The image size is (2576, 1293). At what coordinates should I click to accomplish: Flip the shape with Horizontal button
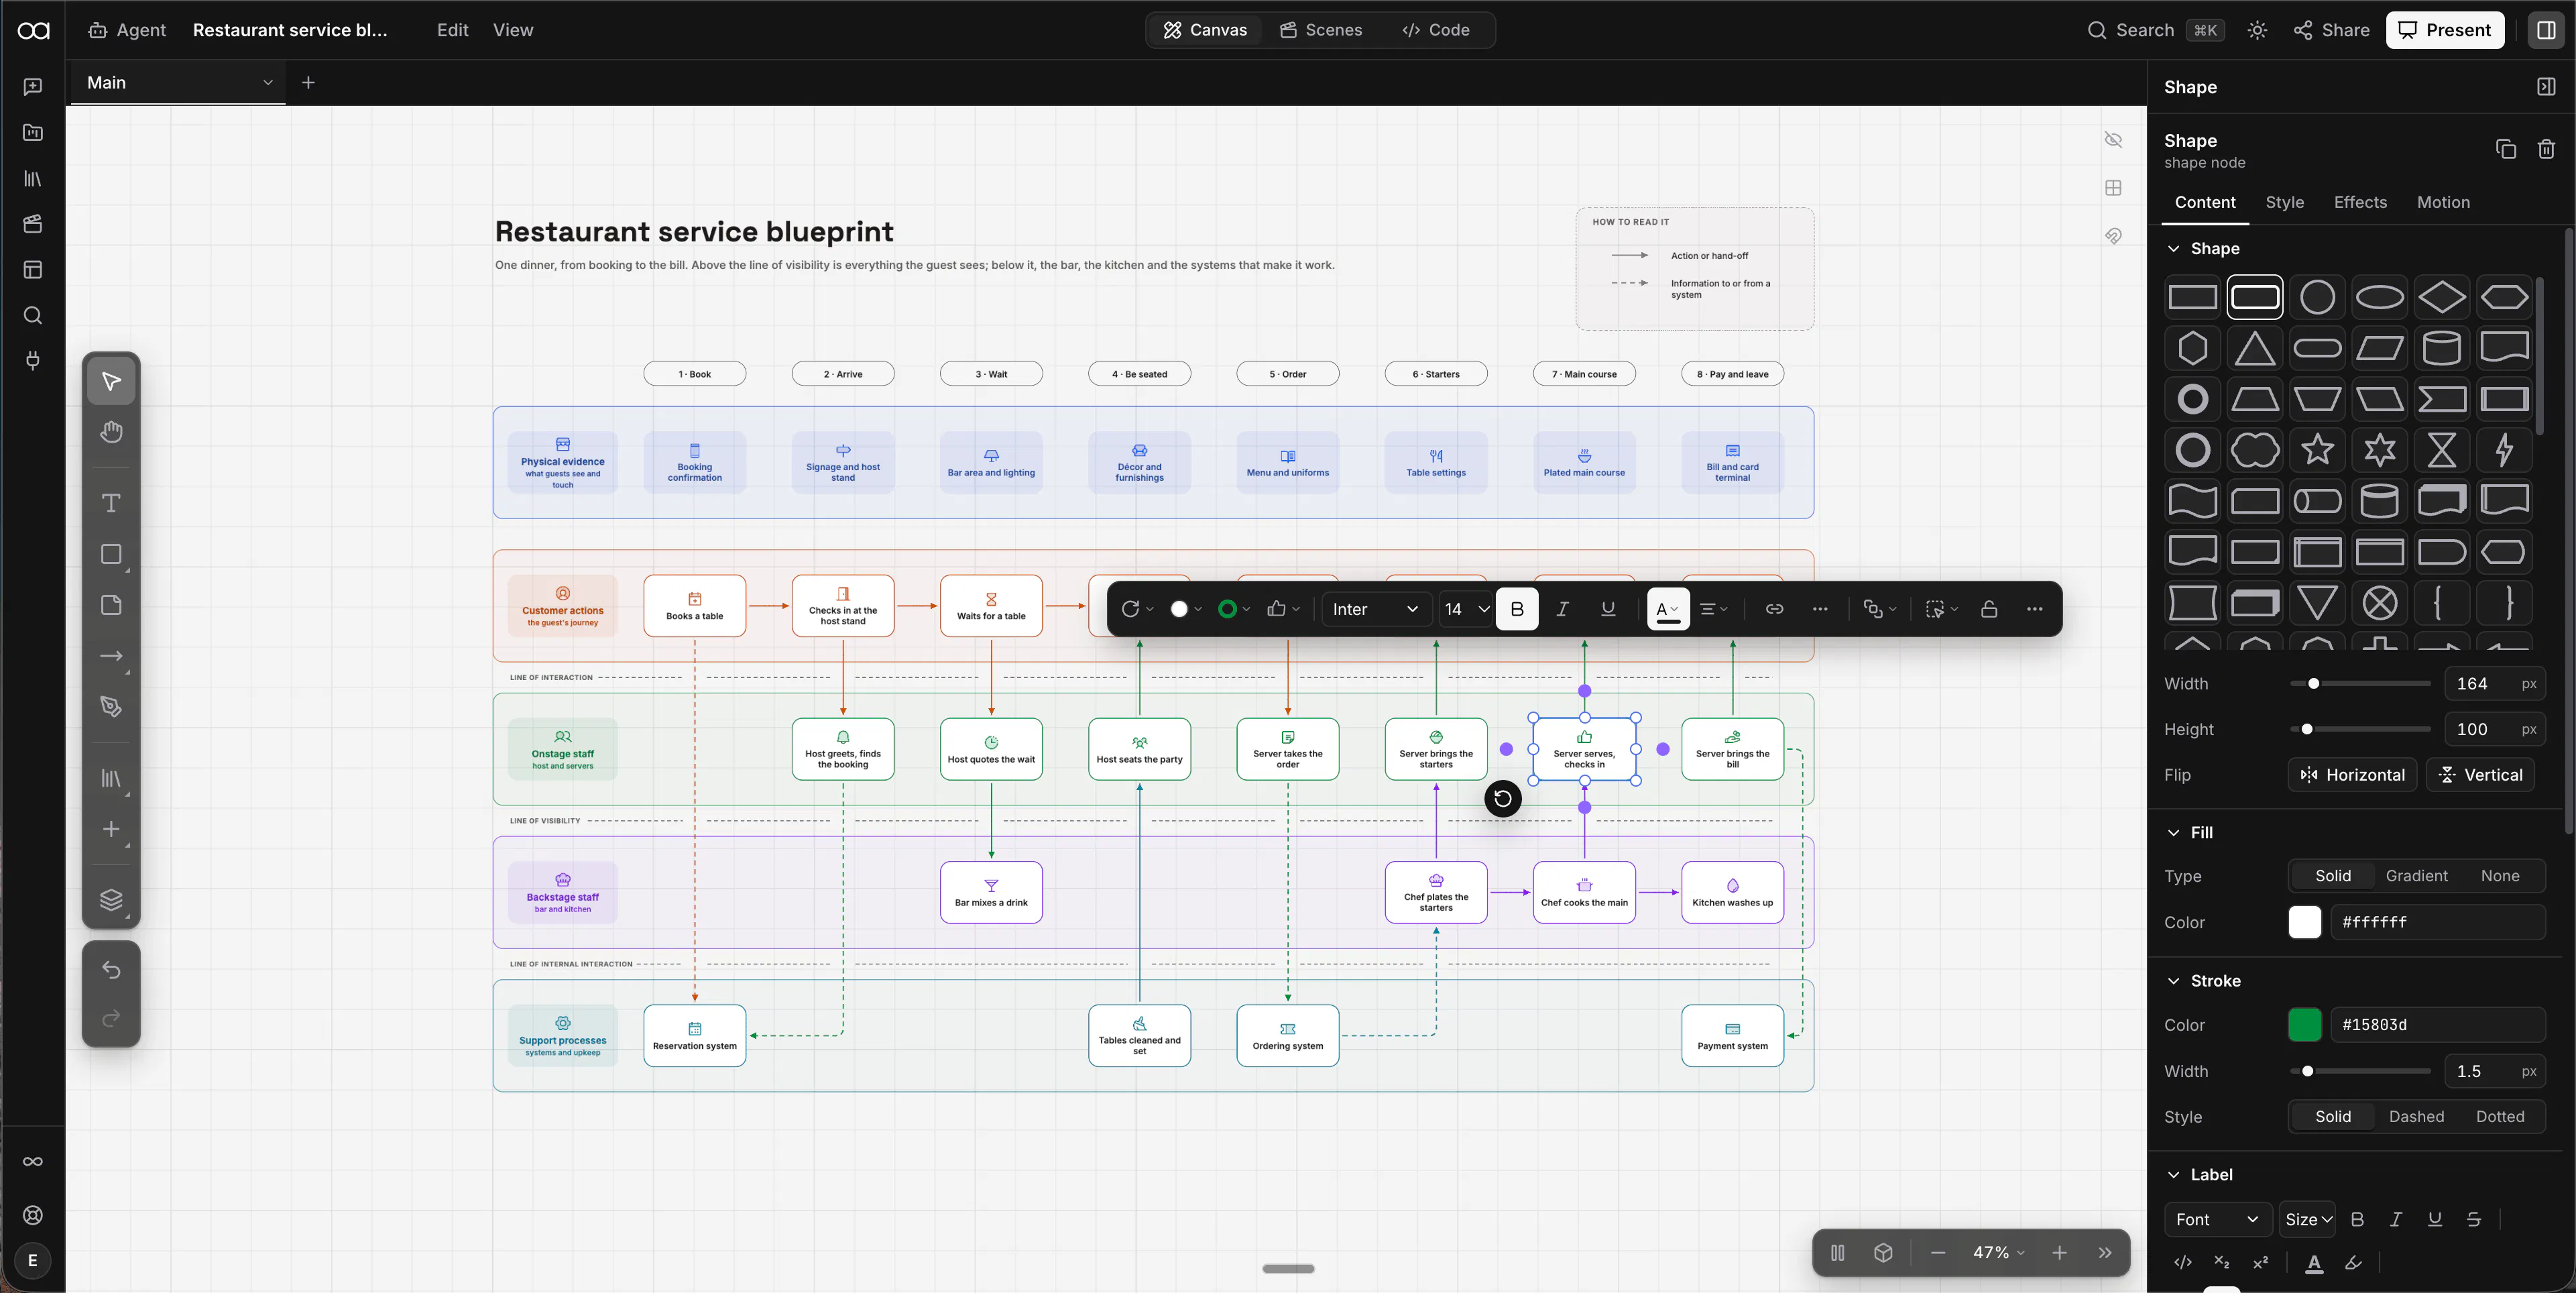click(2352, 775)
